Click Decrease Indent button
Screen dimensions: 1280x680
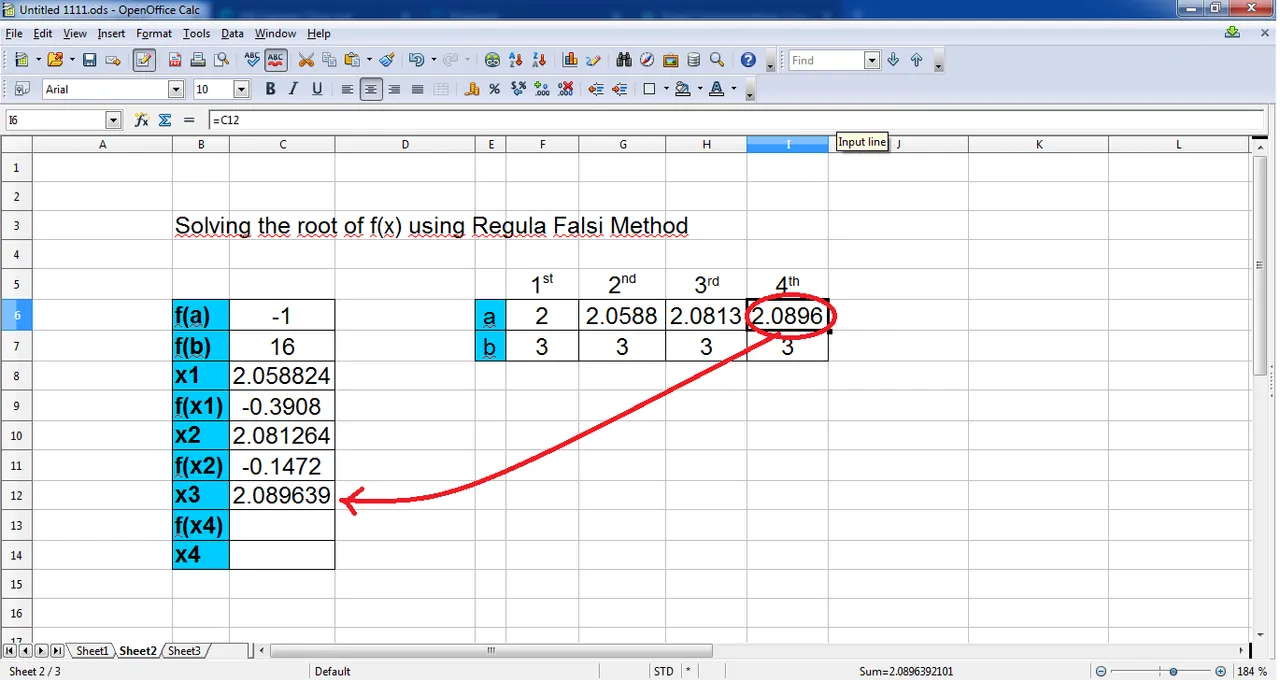[596, 89]
